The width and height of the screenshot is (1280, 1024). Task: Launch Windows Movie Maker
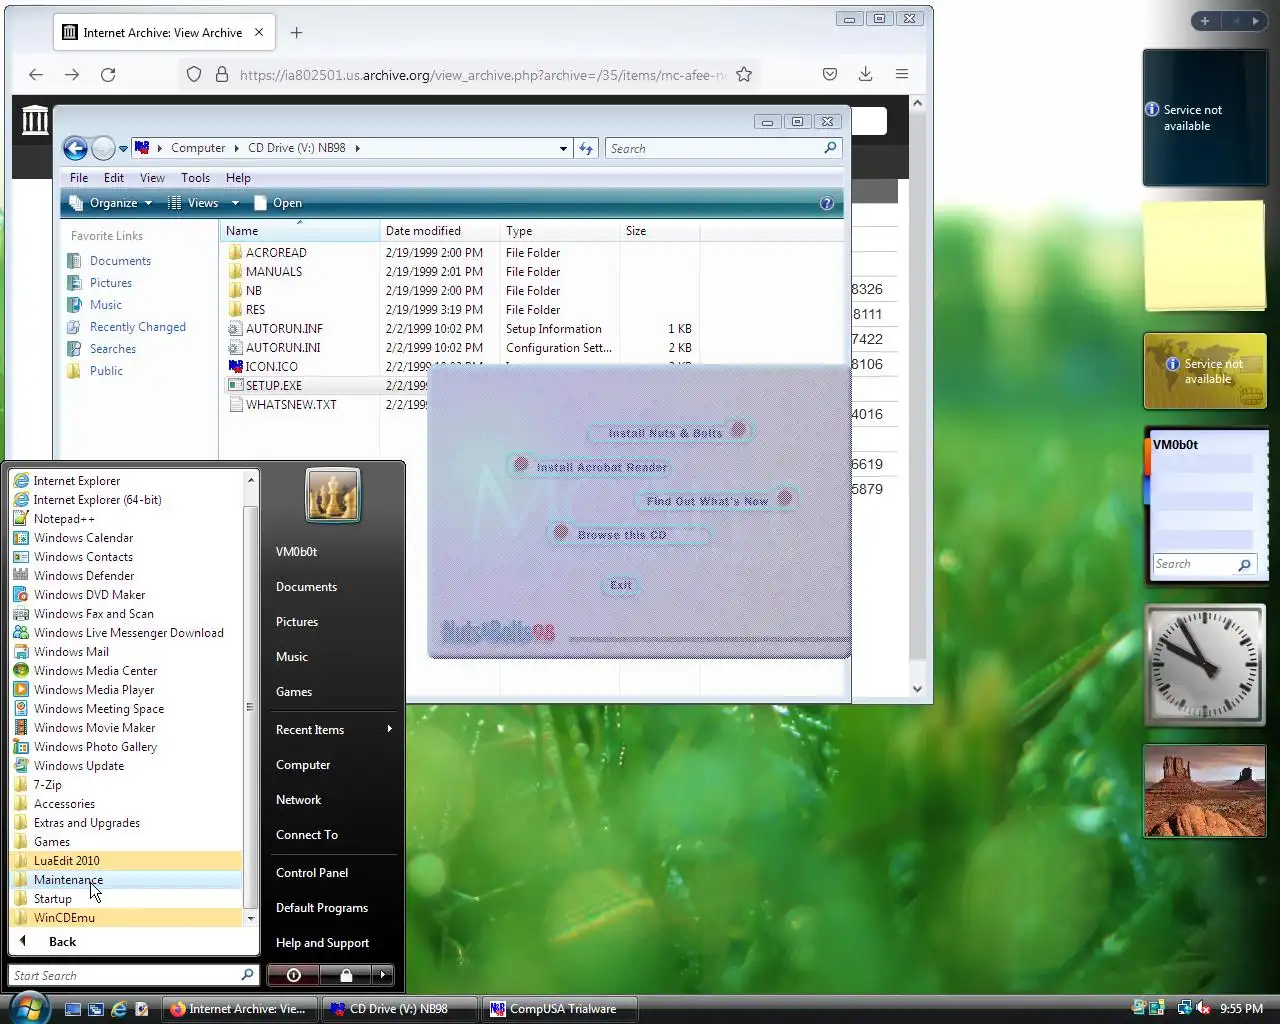[x=94, y=728]
